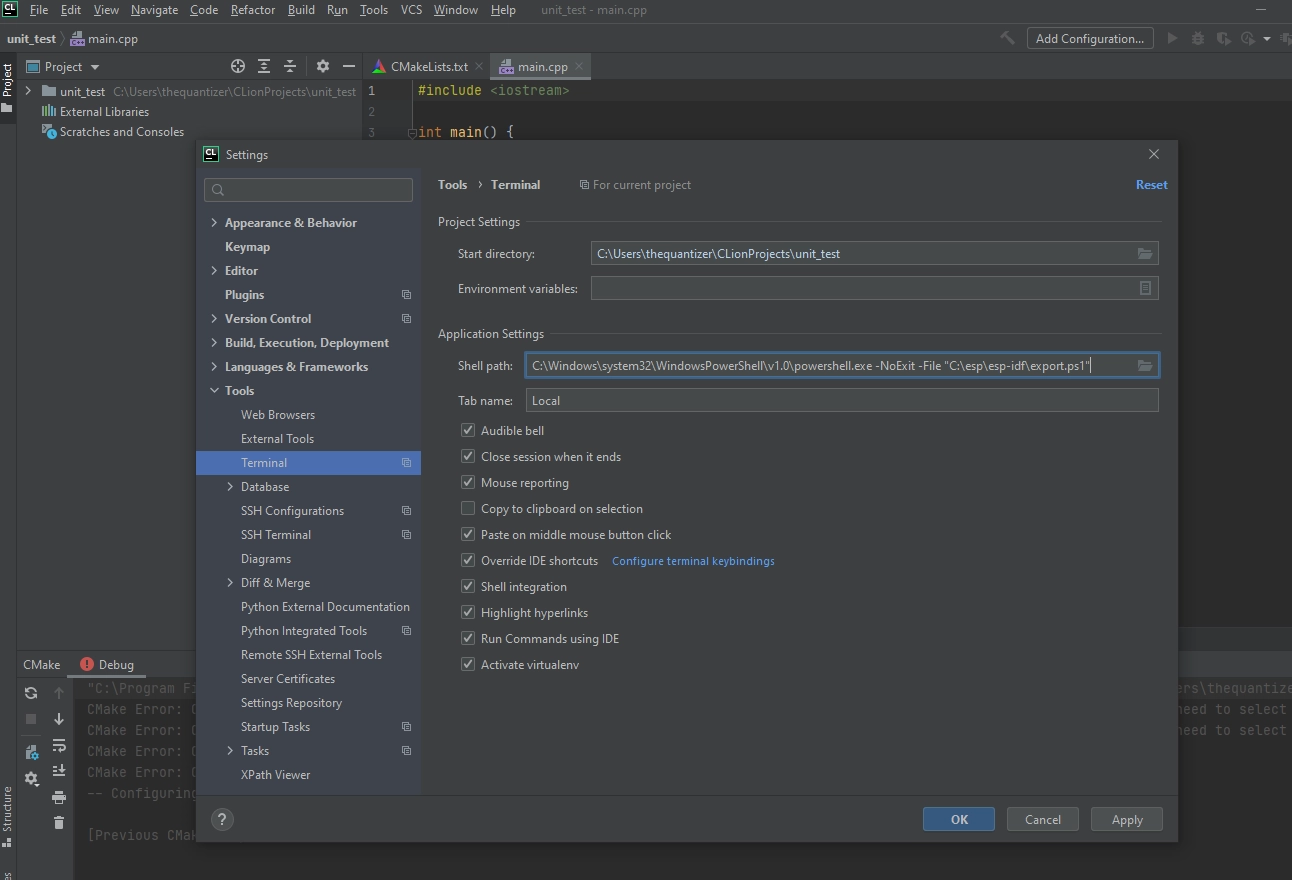The image size is (1292, 880).
Task: Click the Locate file target icon in Project panel
Action: click(x=238, y=66)
